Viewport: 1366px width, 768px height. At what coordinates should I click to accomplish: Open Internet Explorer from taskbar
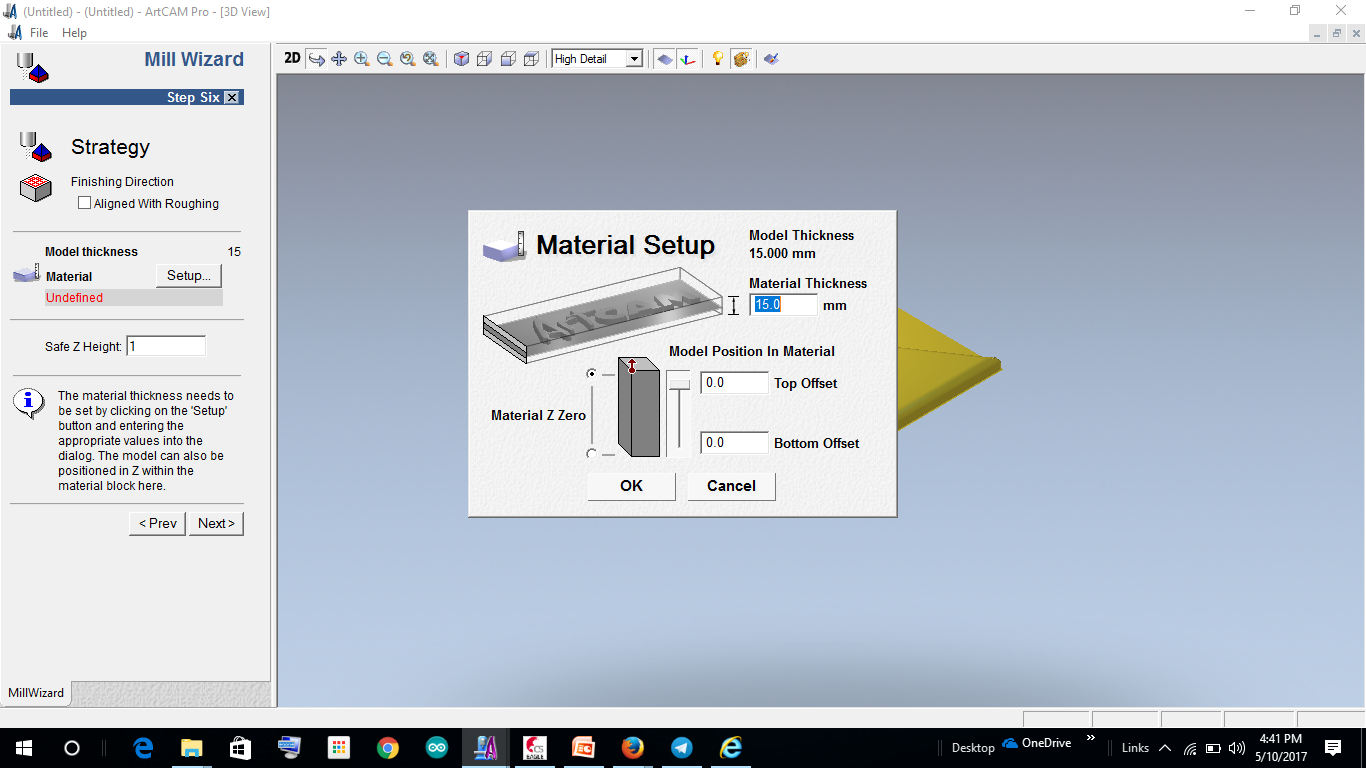coord(731,748)
